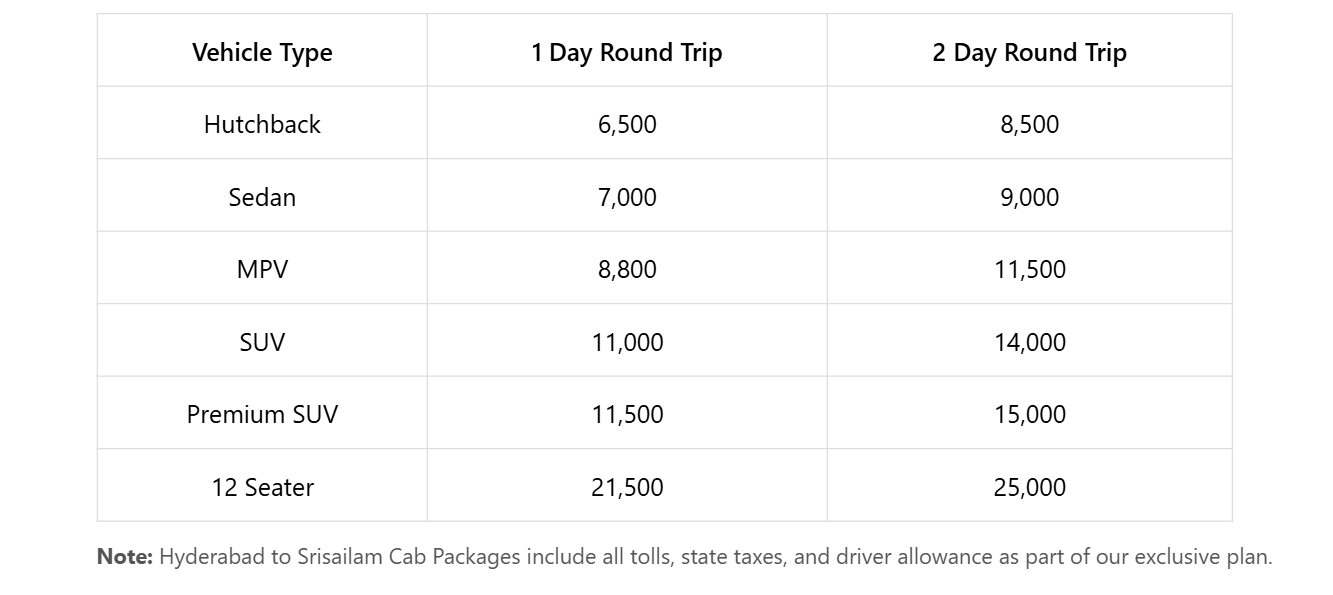Select the Hutchback row label
This screenshot has height=595, width=1333.
[x=262, y=124]
